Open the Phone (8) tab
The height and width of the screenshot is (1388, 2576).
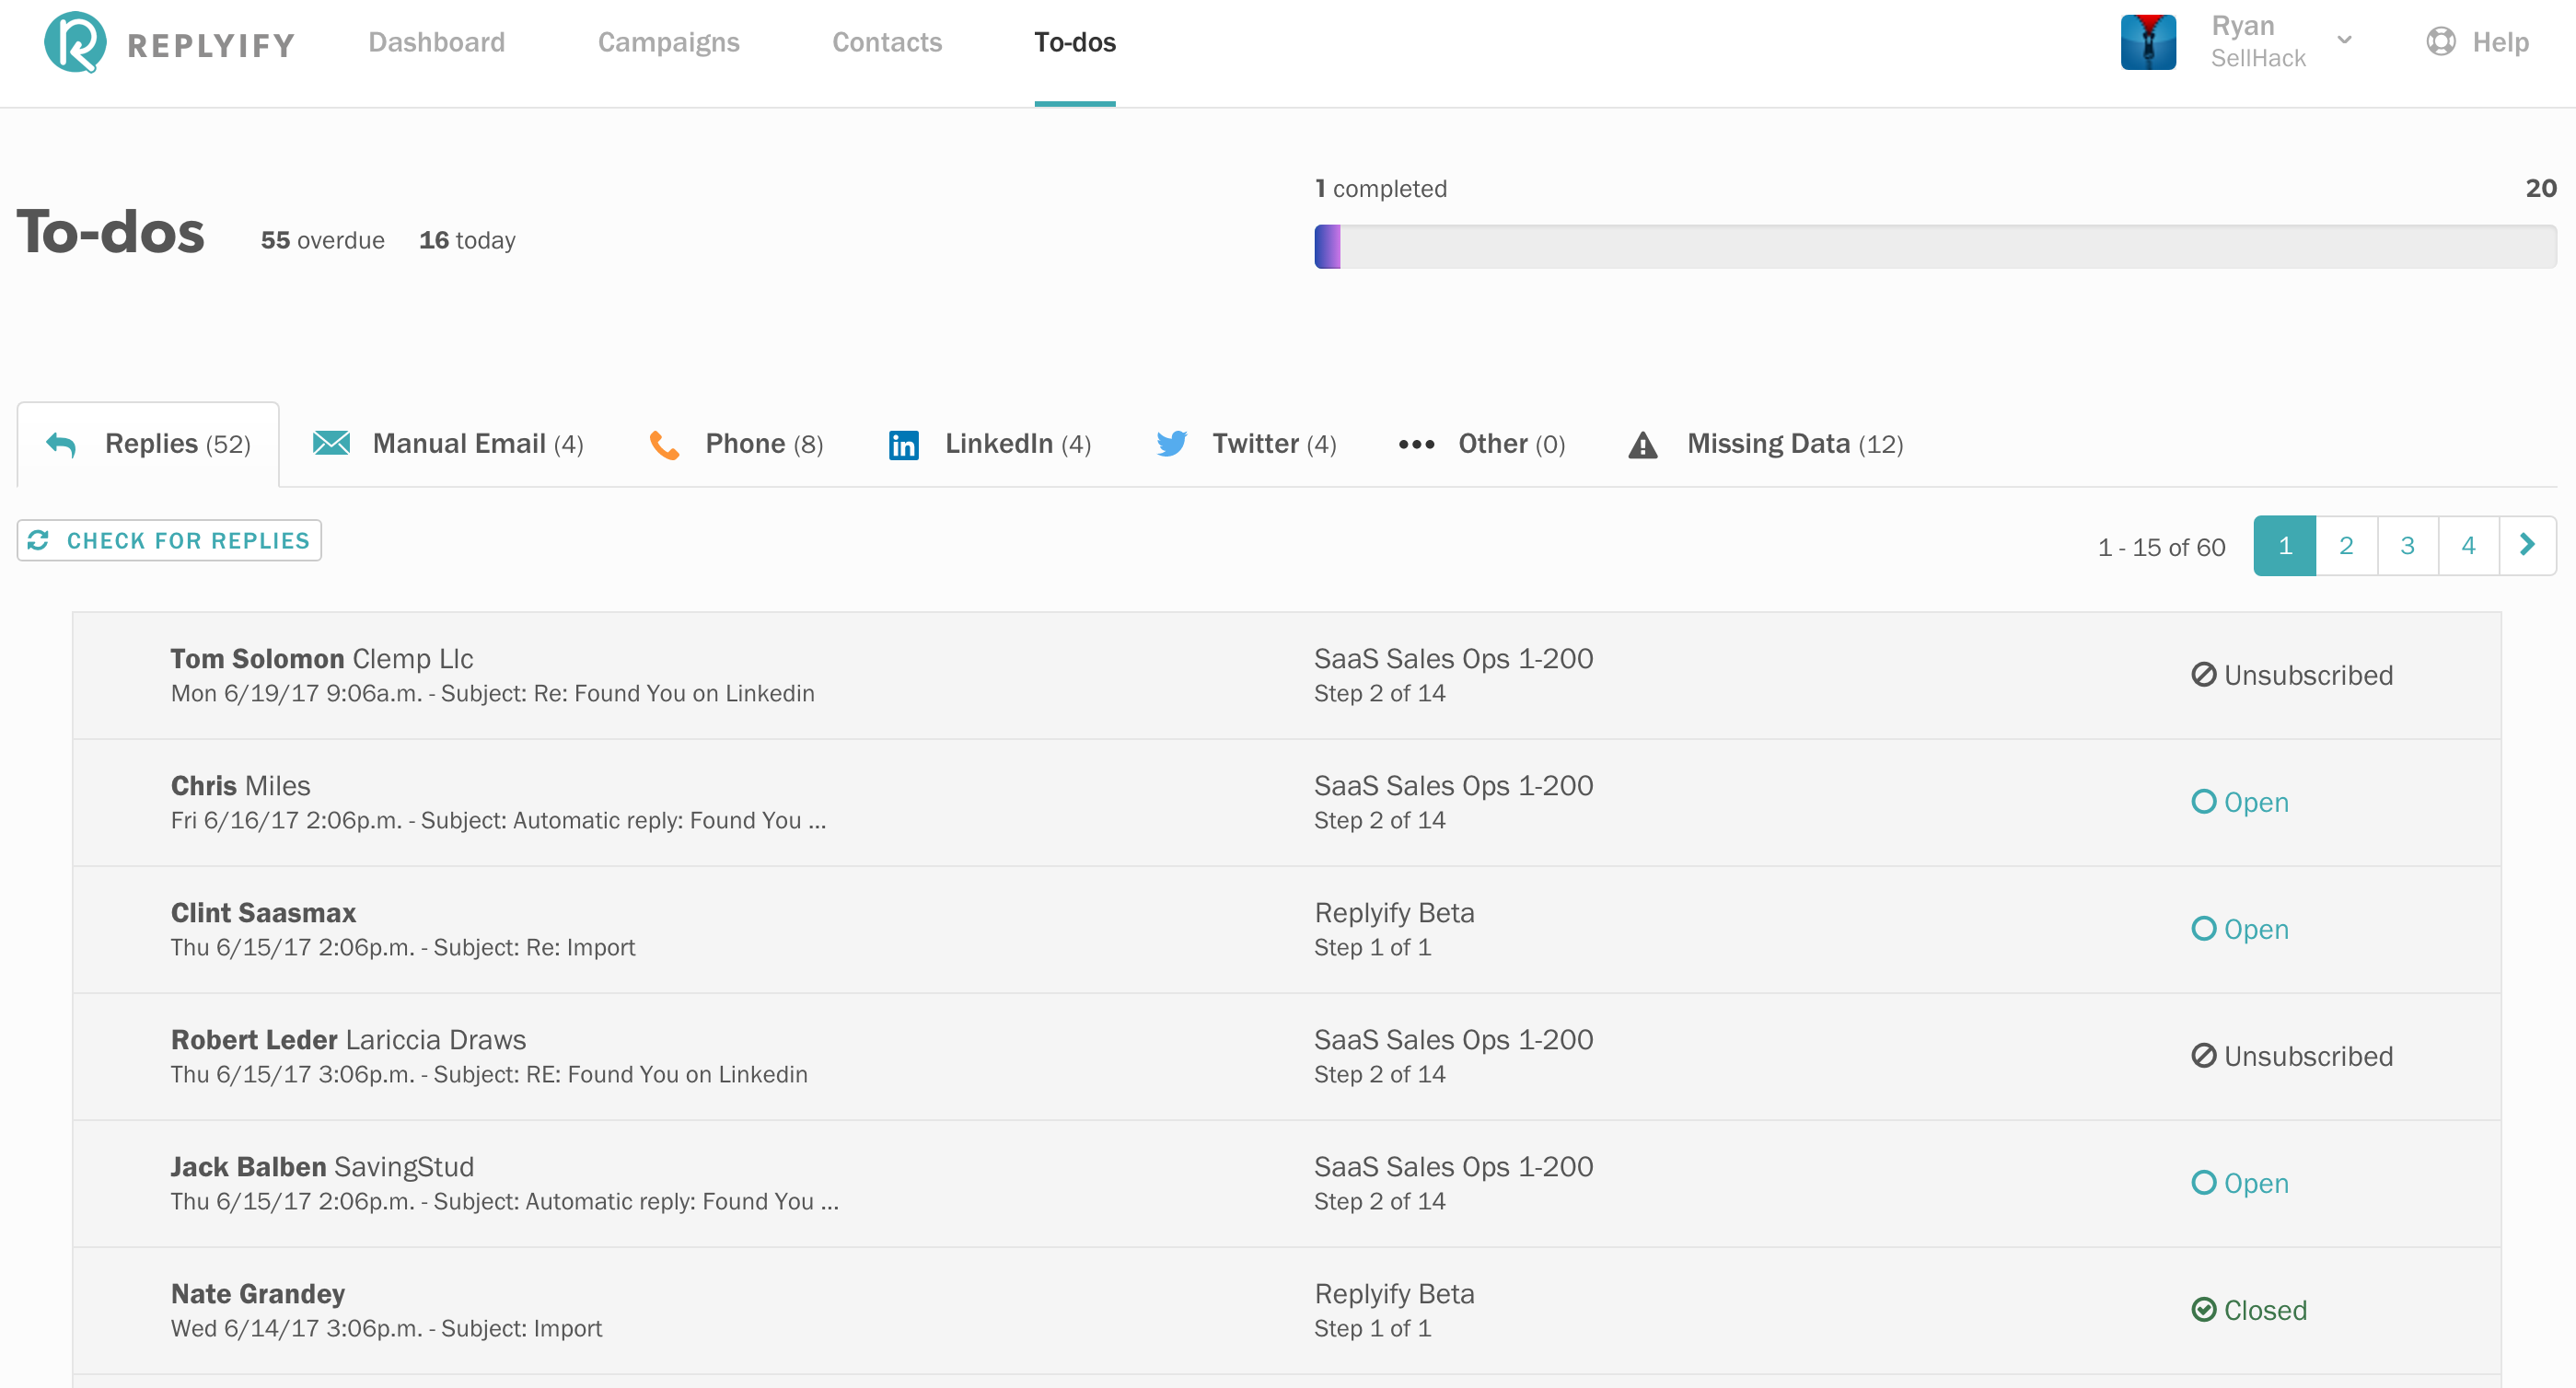[736, 444]
